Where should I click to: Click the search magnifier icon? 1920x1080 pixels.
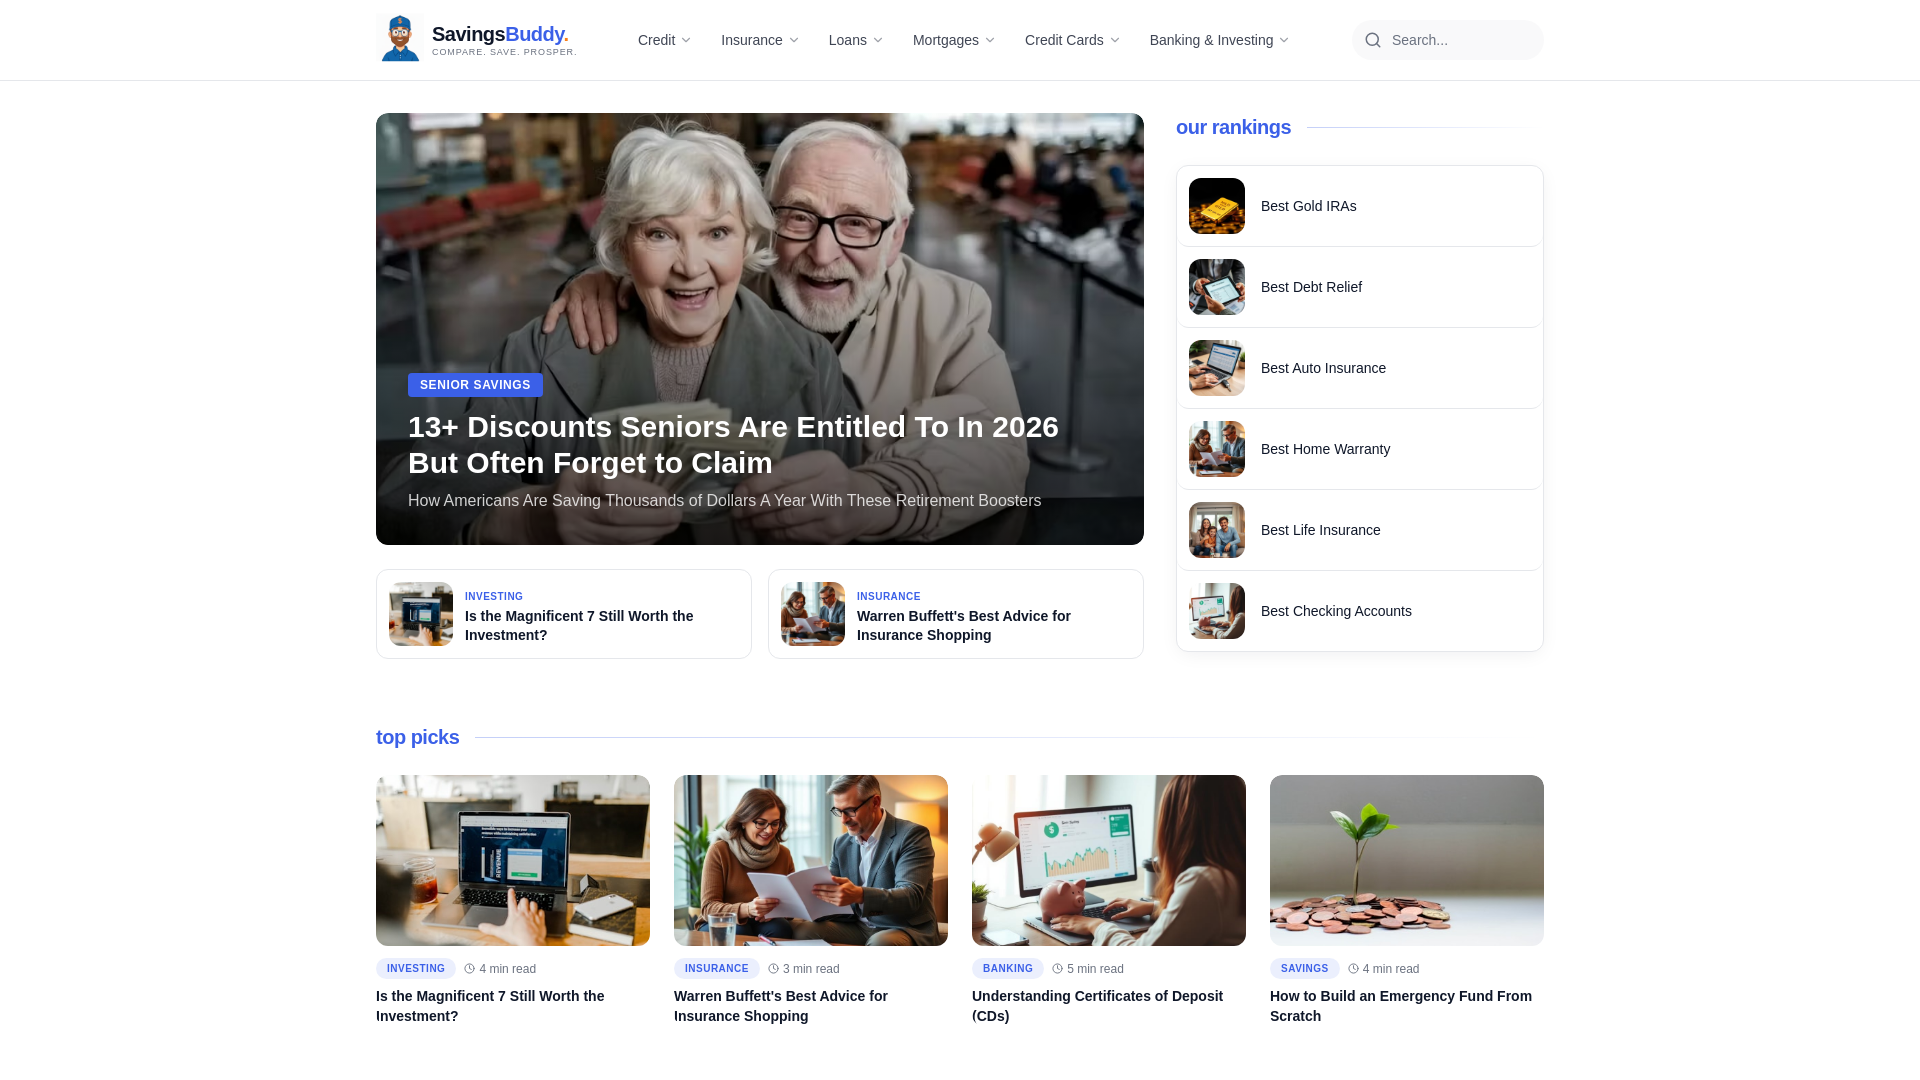pyautogui.click(x=1373, y=40)
